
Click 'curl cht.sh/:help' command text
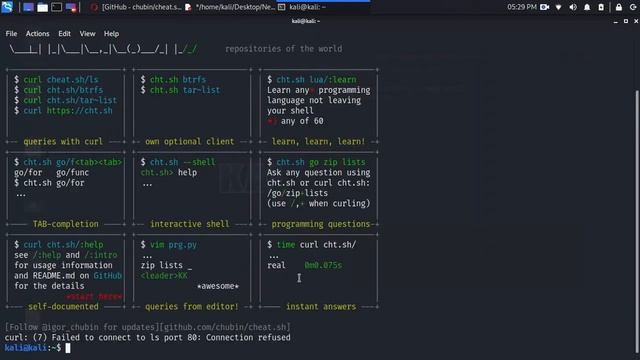pos(63,244)
